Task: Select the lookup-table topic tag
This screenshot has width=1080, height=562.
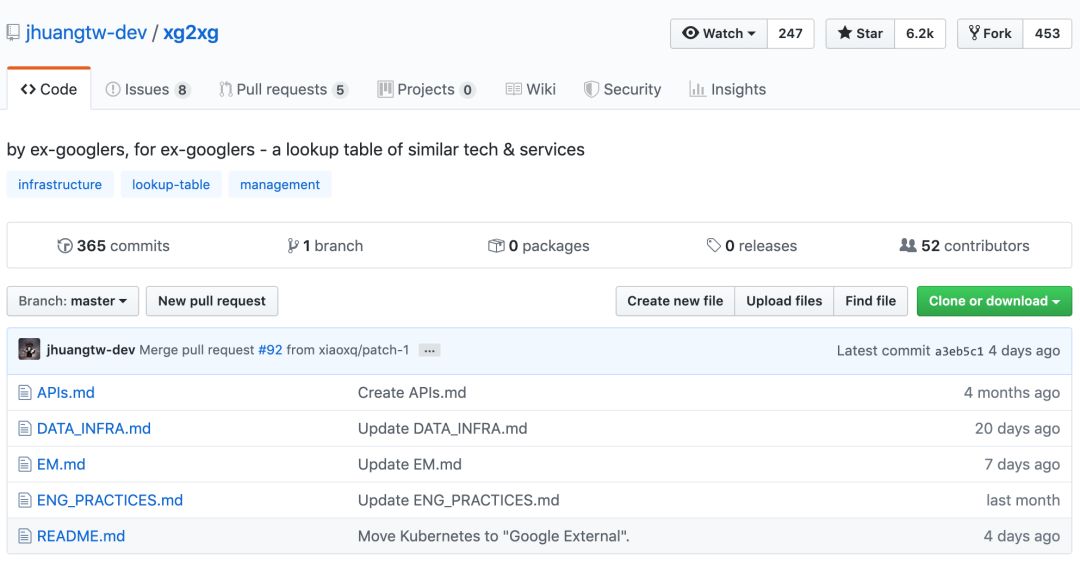Action: (x=171, y=185)
